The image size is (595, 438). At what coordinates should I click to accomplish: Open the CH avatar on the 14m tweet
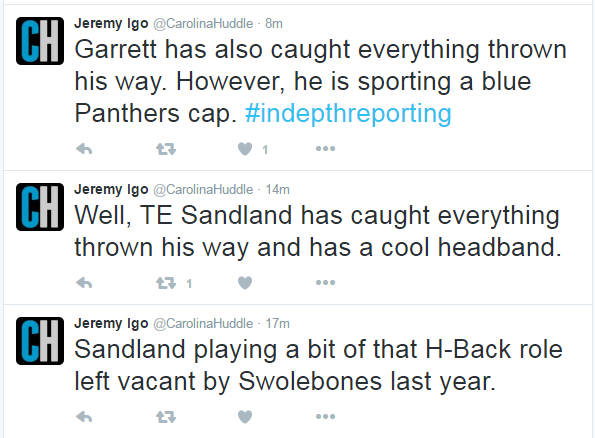(x=40, y=207)
